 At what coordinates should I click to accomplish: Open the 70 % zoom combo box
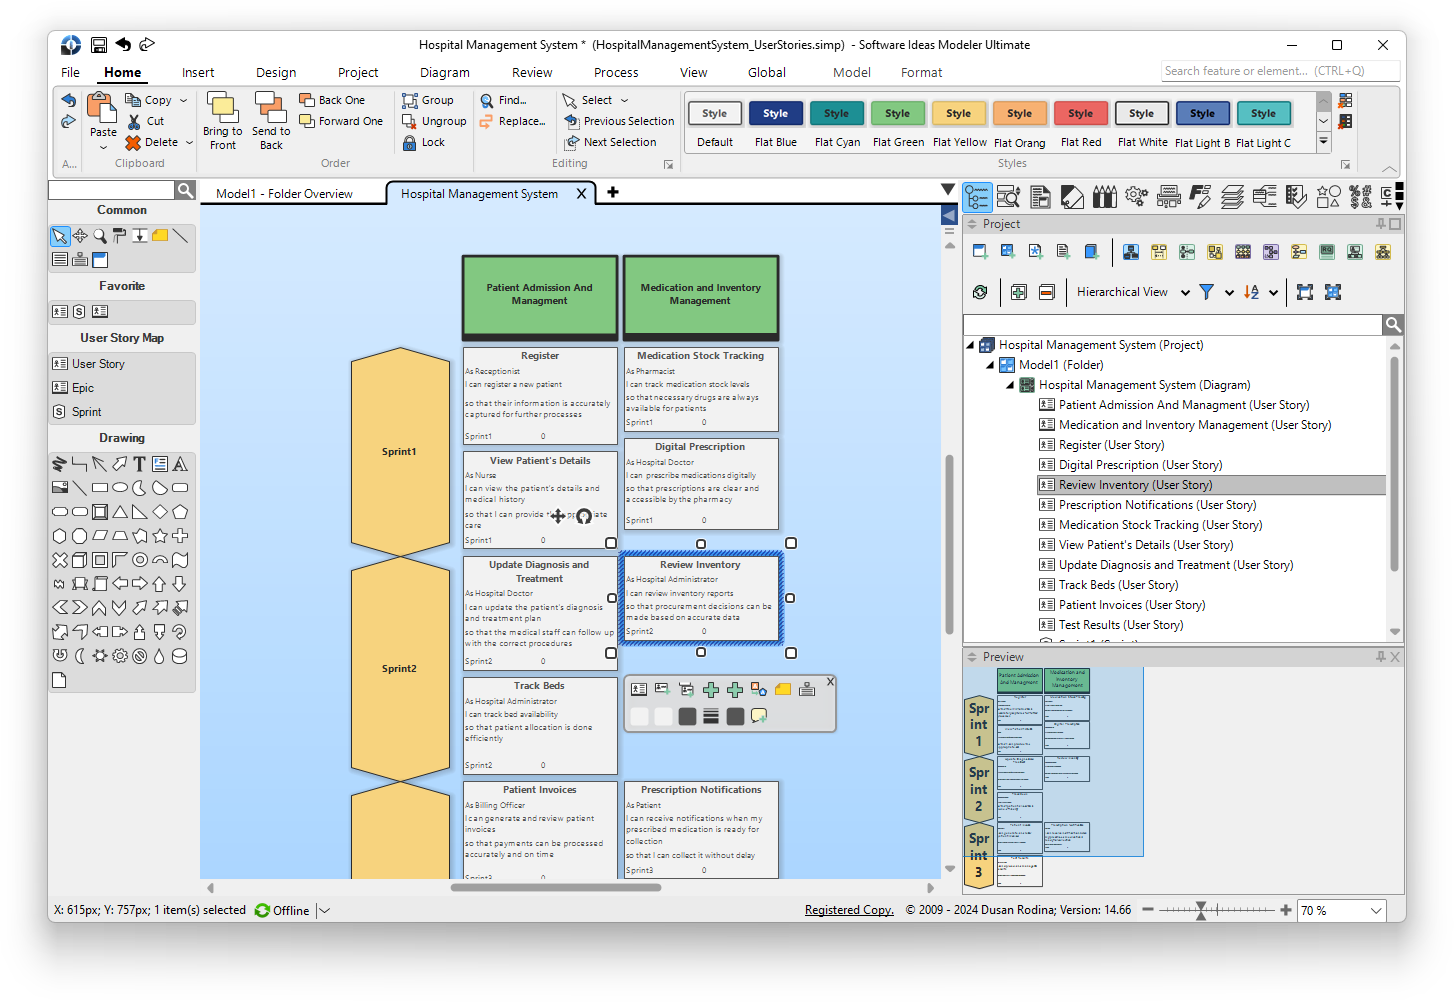[1341, 910]
